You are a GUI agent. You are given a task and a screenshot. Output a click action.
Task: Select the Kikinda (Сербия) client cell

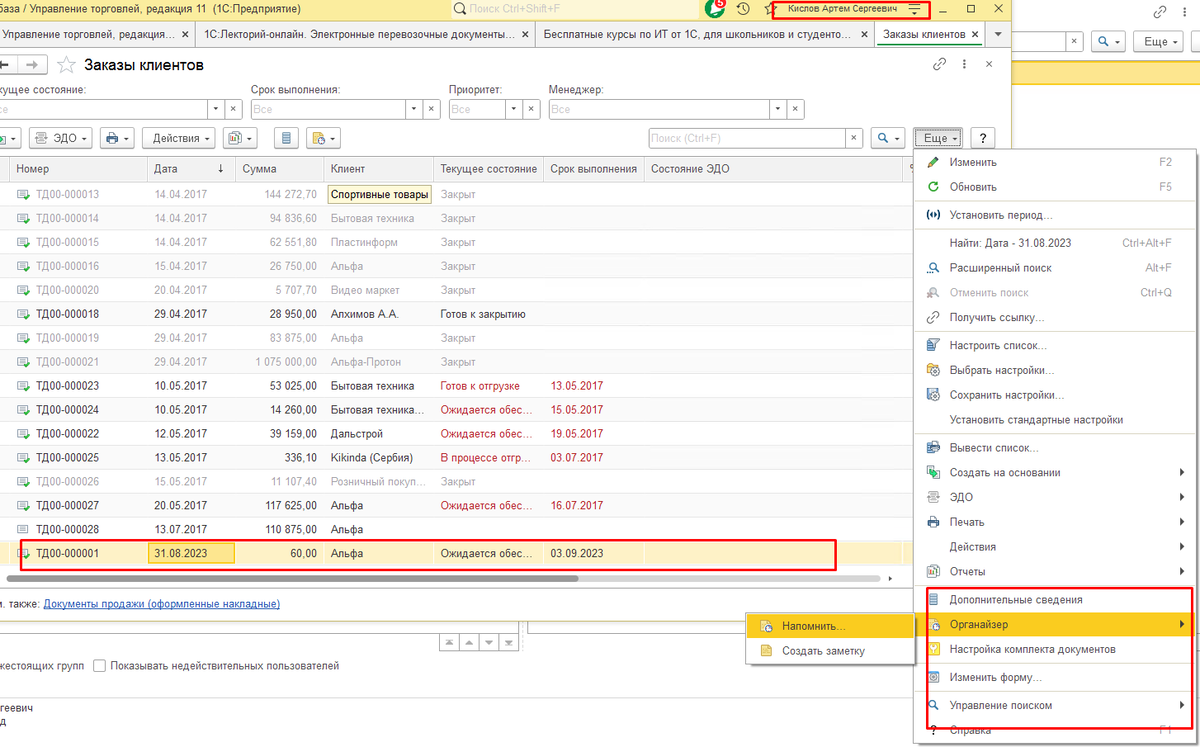coord(379,458)
